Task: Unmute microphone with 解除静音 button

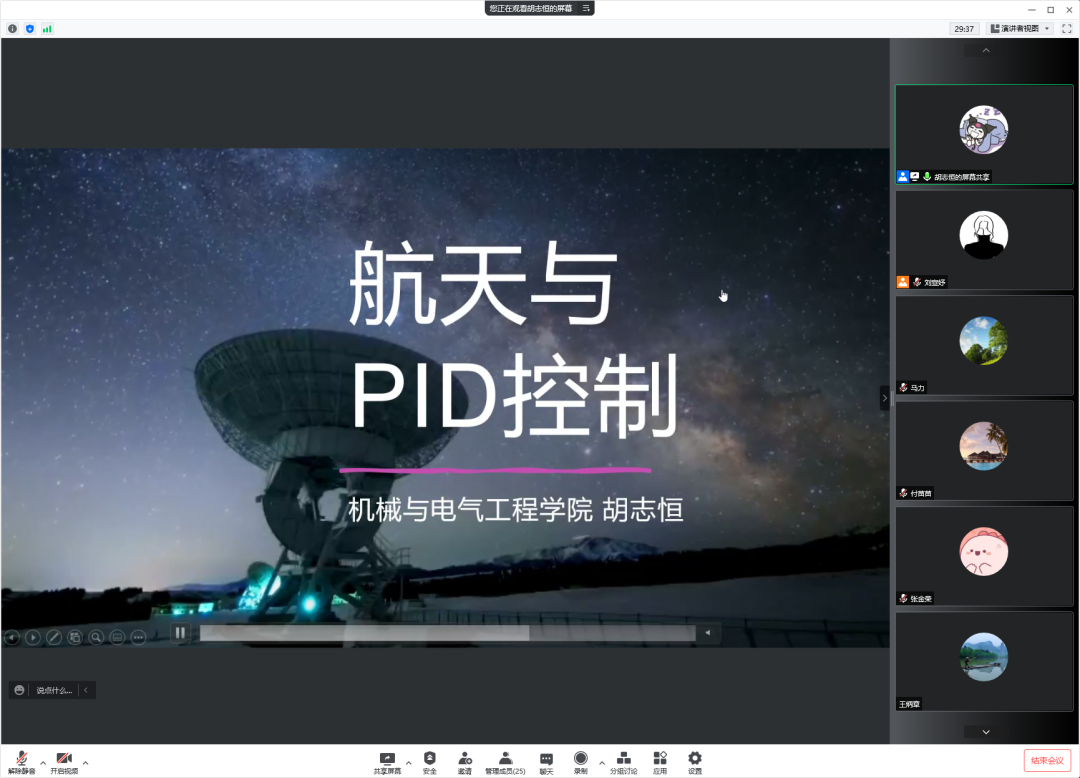Action: (21, 761)
